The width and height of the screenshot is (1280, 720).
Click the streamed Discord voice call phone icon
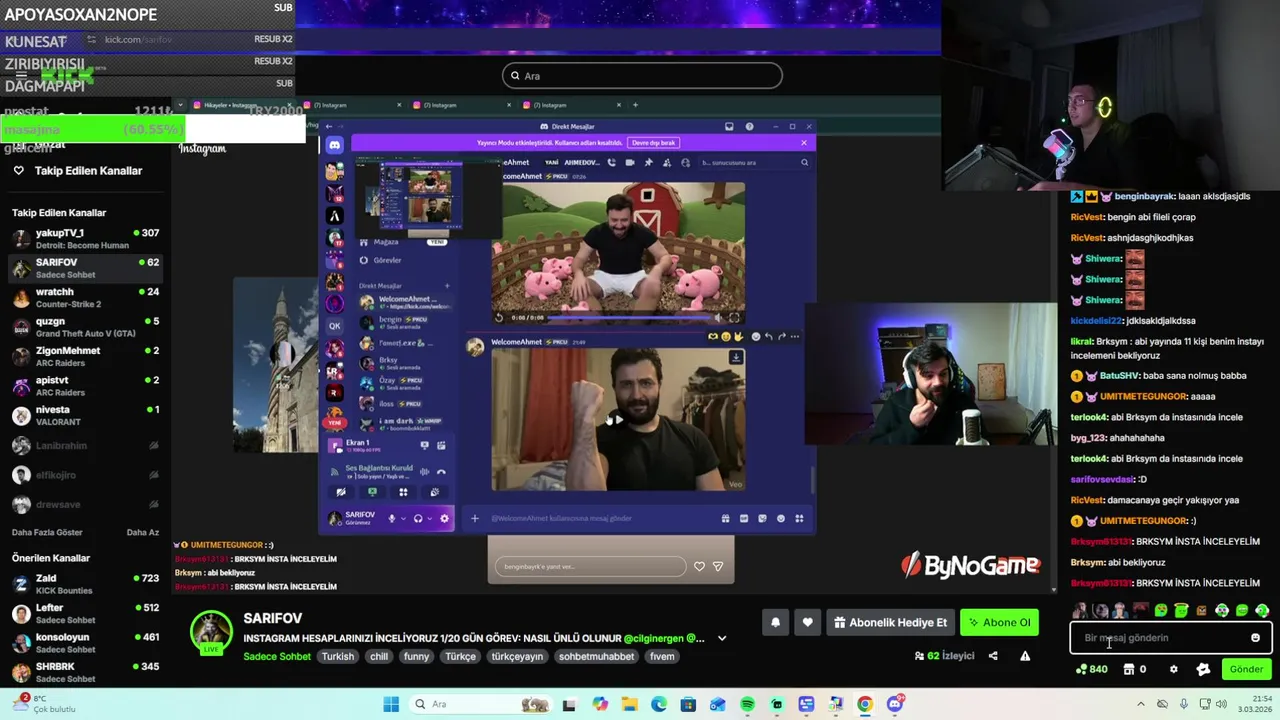[611, 162]
